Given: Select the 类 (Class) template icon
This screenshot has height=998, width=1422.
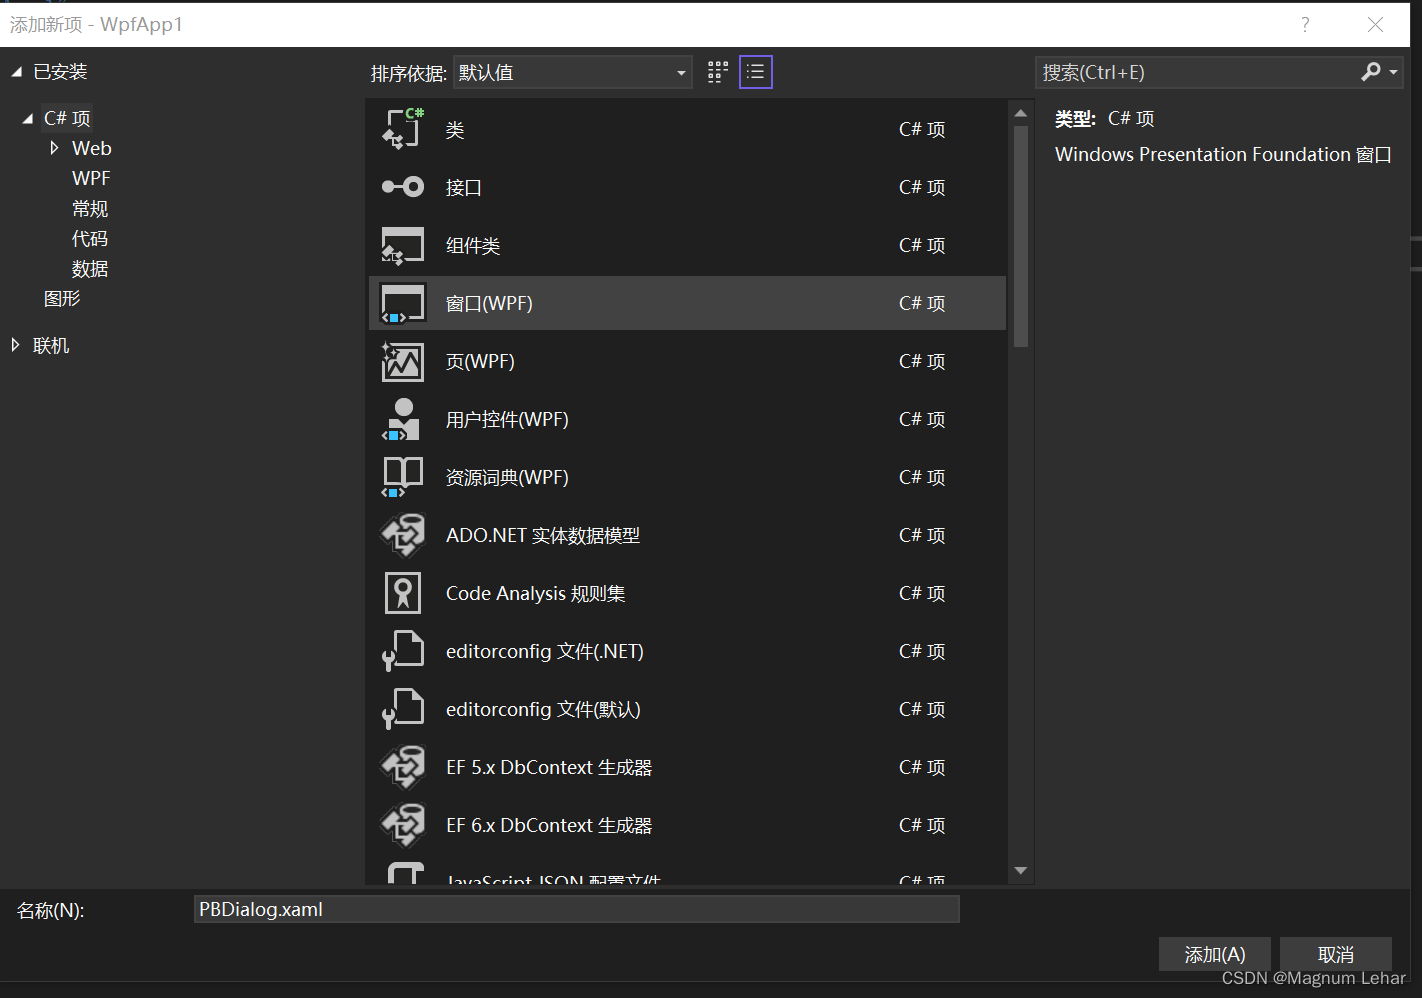Looking at the screenshot, I should tap(402, 128).
